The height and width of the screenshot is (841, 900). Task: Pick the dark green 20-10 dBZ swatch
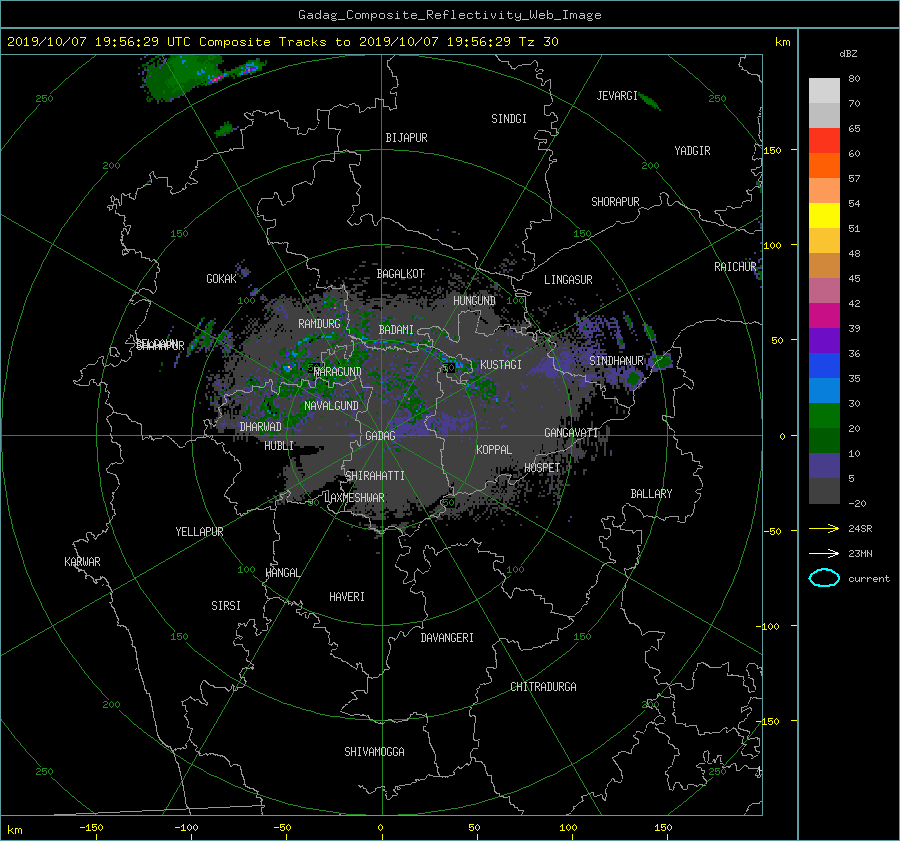[824, 440]
